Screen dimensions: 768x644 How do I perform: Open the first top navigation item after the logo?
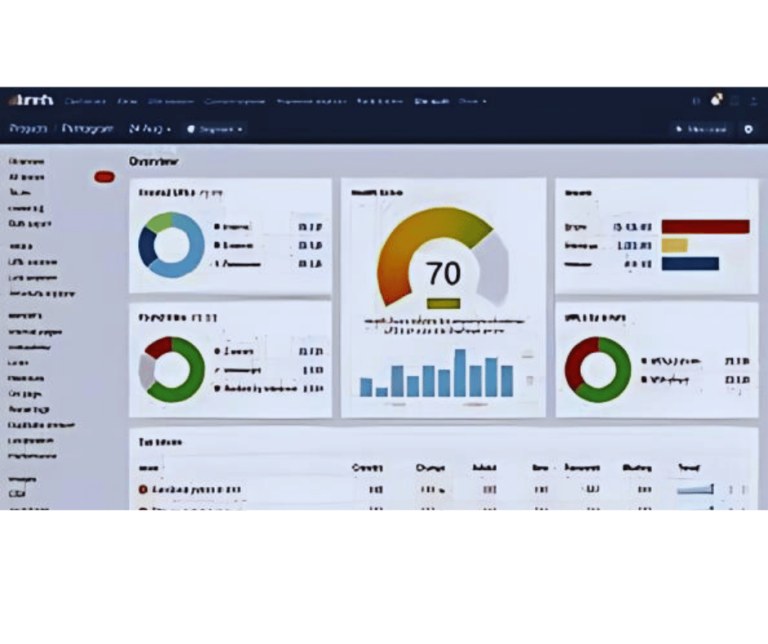[x=86, y=101]
